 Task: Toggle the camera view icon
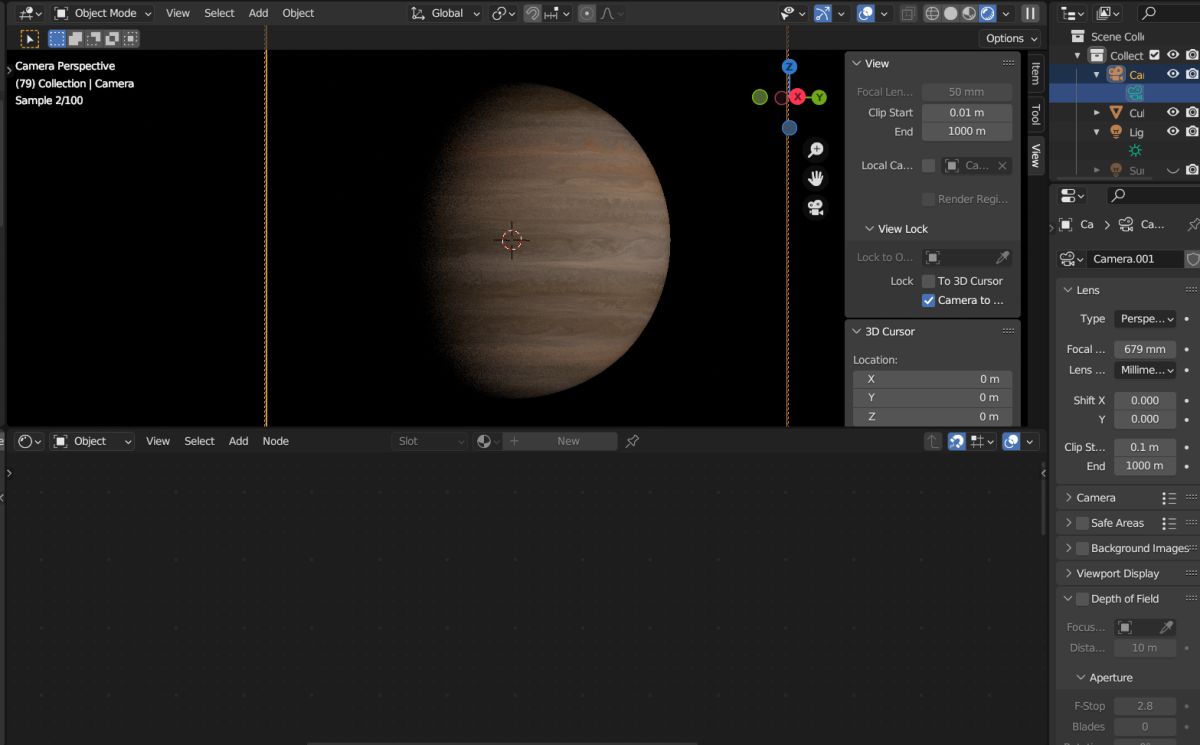(x=816, y=208)
